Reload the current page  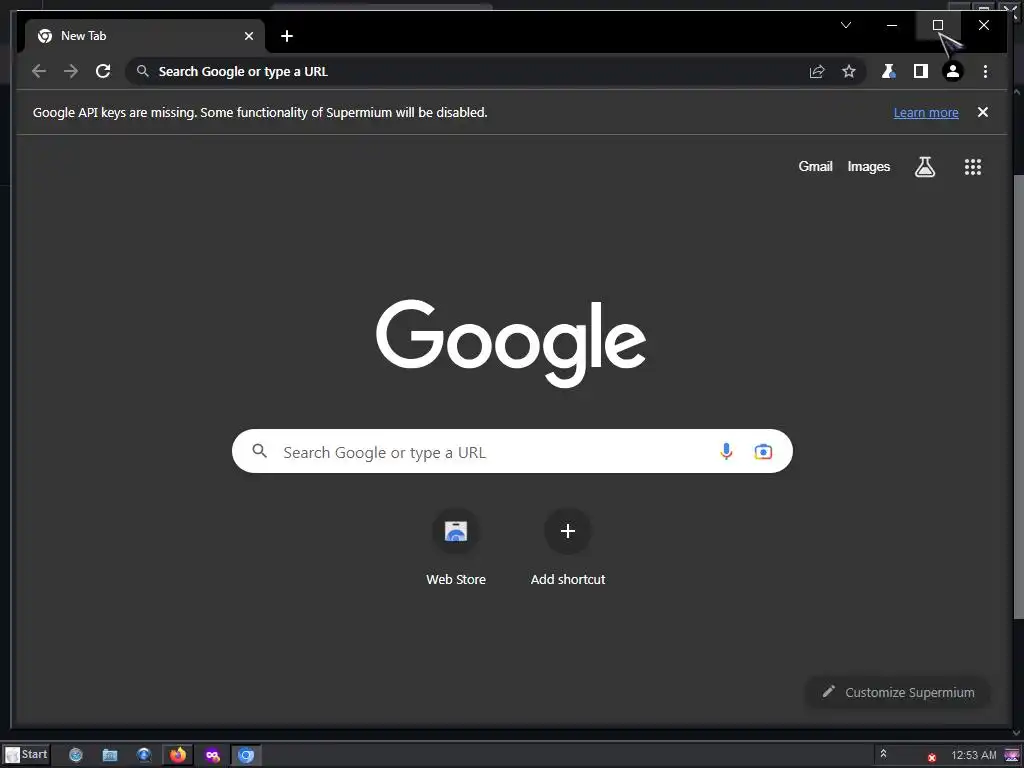103,71
